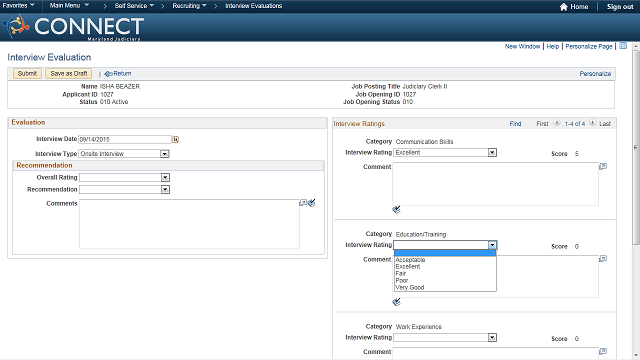This screenshot has height=360, width=640.
Task: Click spell check icon under Education/Training comment
Action: click(396, 302)
